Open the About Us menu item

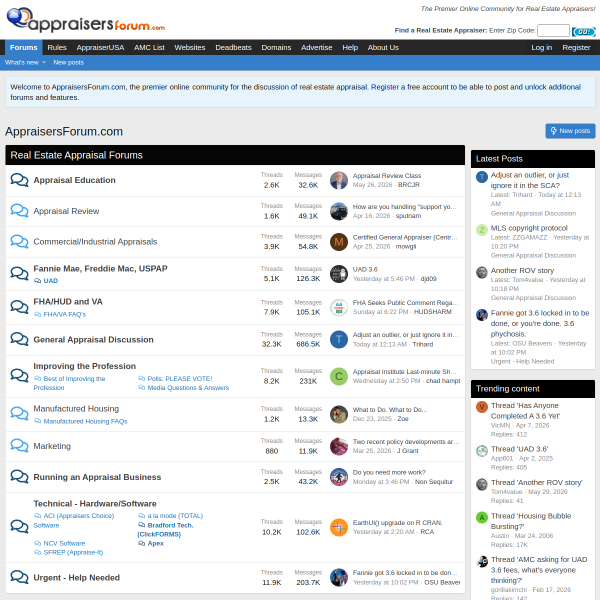pyautogui.click(x=383, y=47)
